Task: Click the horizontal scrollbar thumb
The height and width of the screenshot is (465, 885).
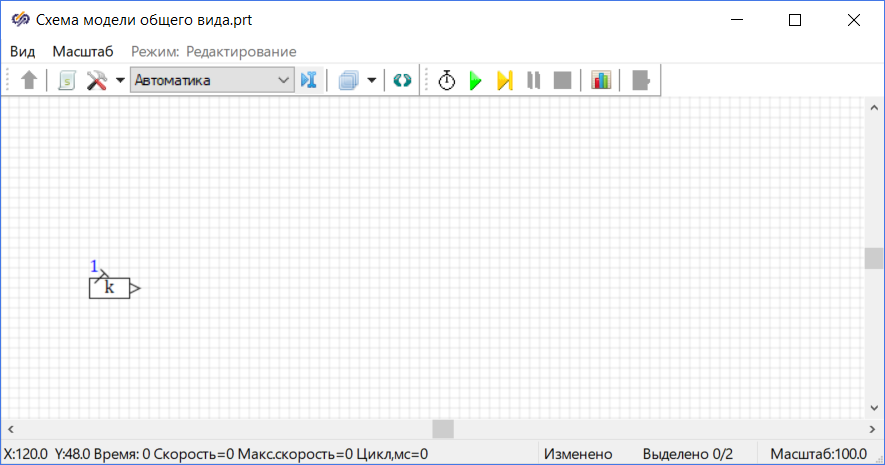Action: point(442,428)
